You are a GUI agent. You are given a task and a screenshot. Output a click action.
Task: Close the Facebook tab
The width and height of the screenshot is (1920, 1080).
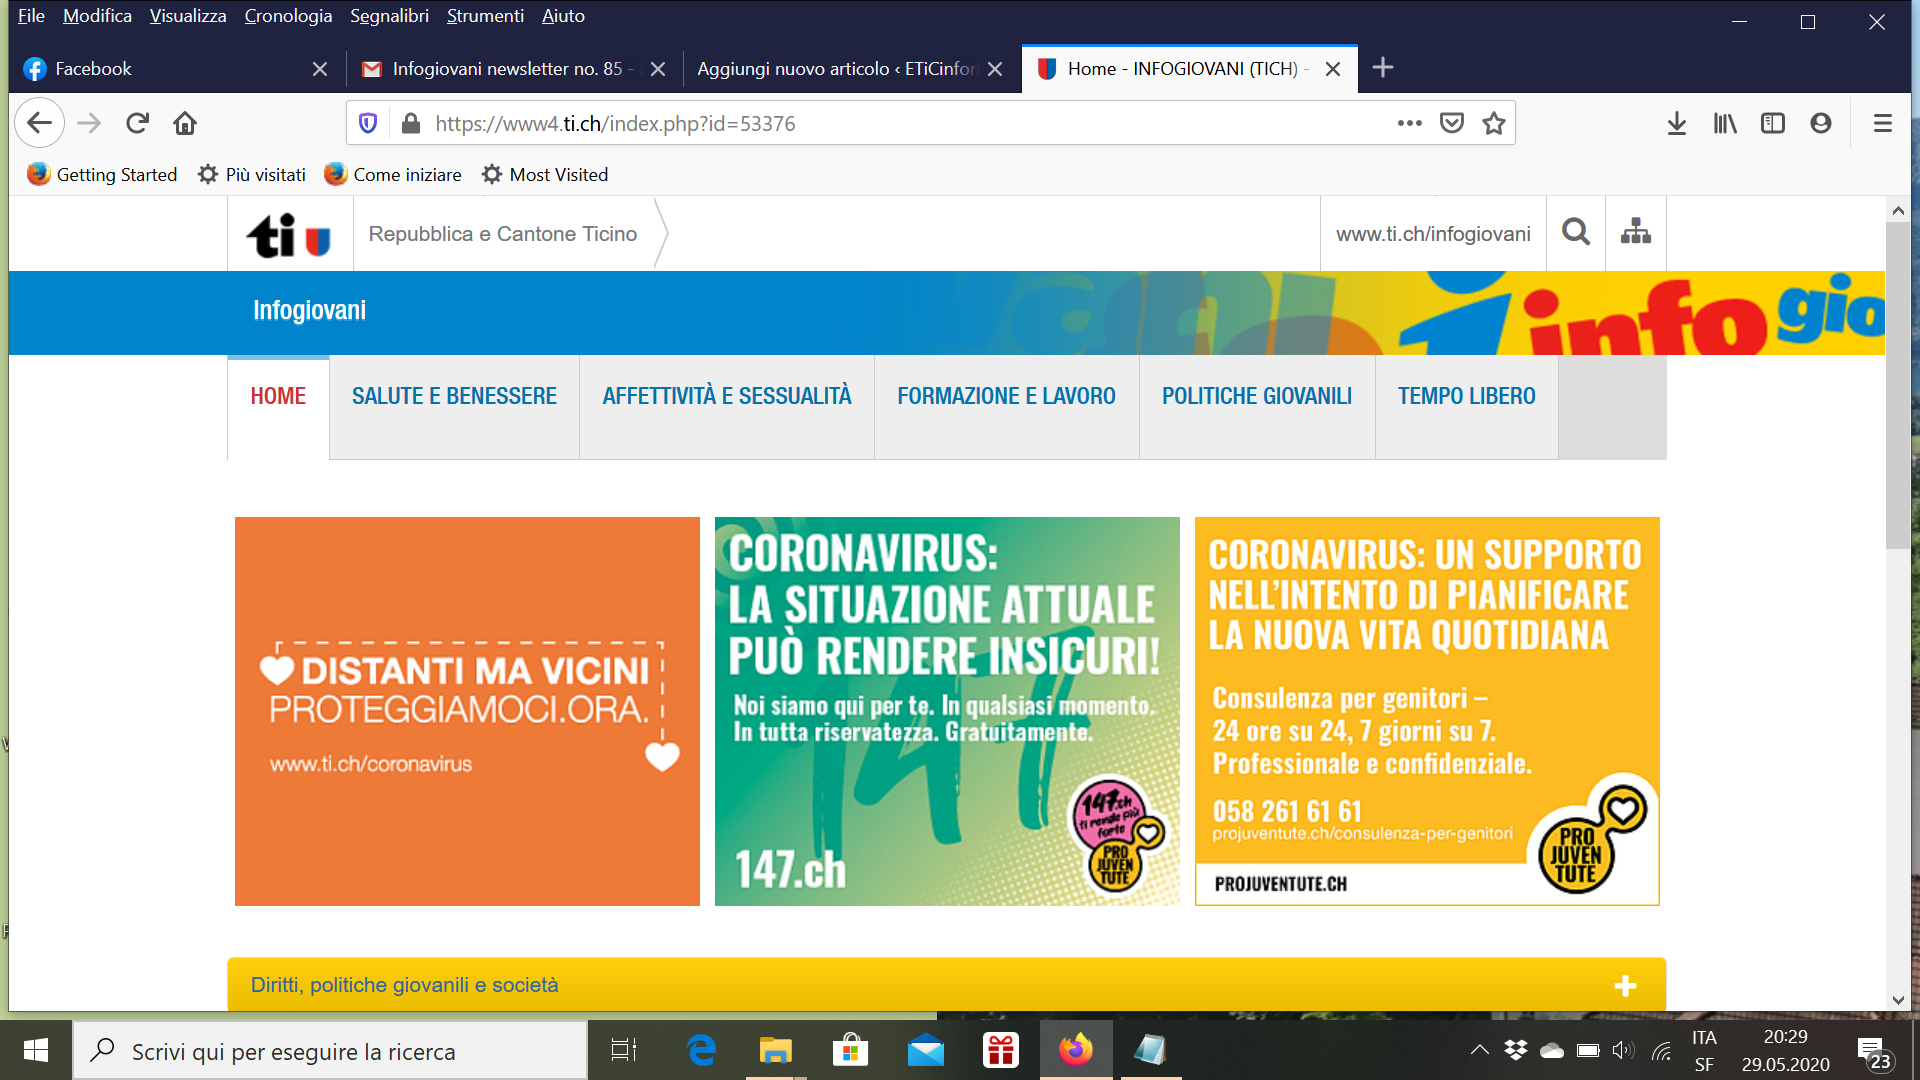pos(320,69)
